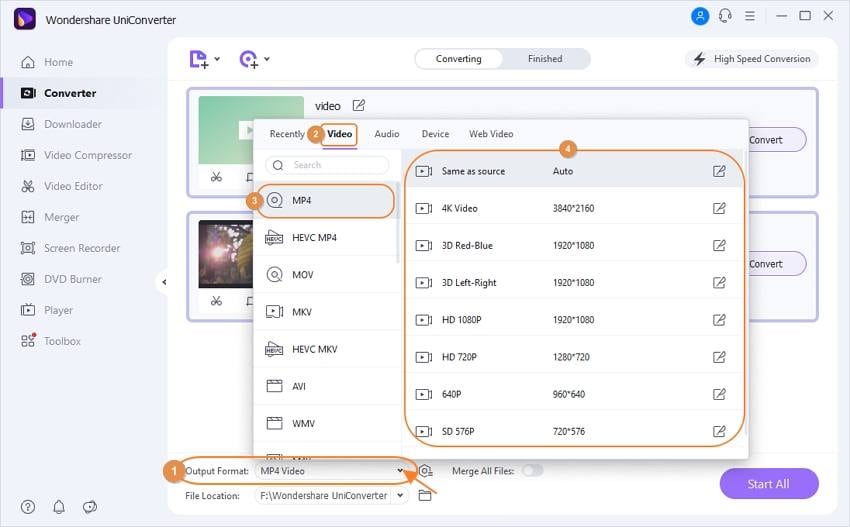This screenshot has width=850, height=527.
Task: Edit the 640P preset
Action: coord(719,394)
